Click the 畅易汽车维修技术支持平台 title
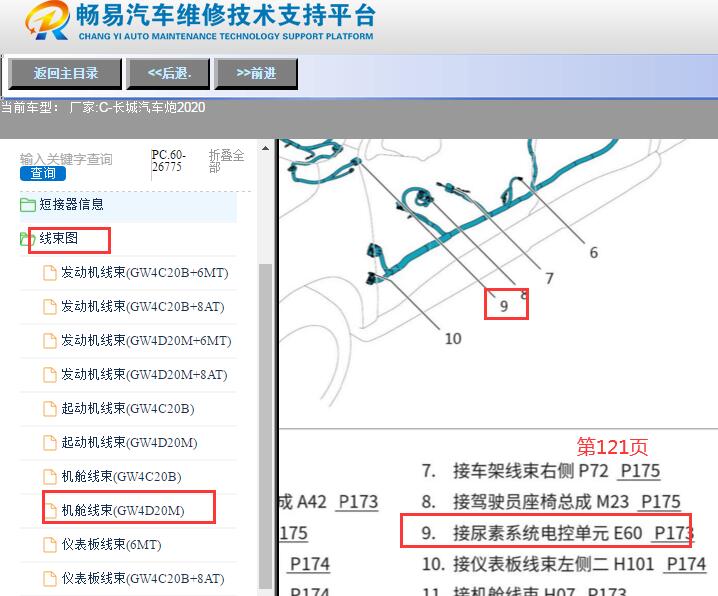 (x=226, y=15)
